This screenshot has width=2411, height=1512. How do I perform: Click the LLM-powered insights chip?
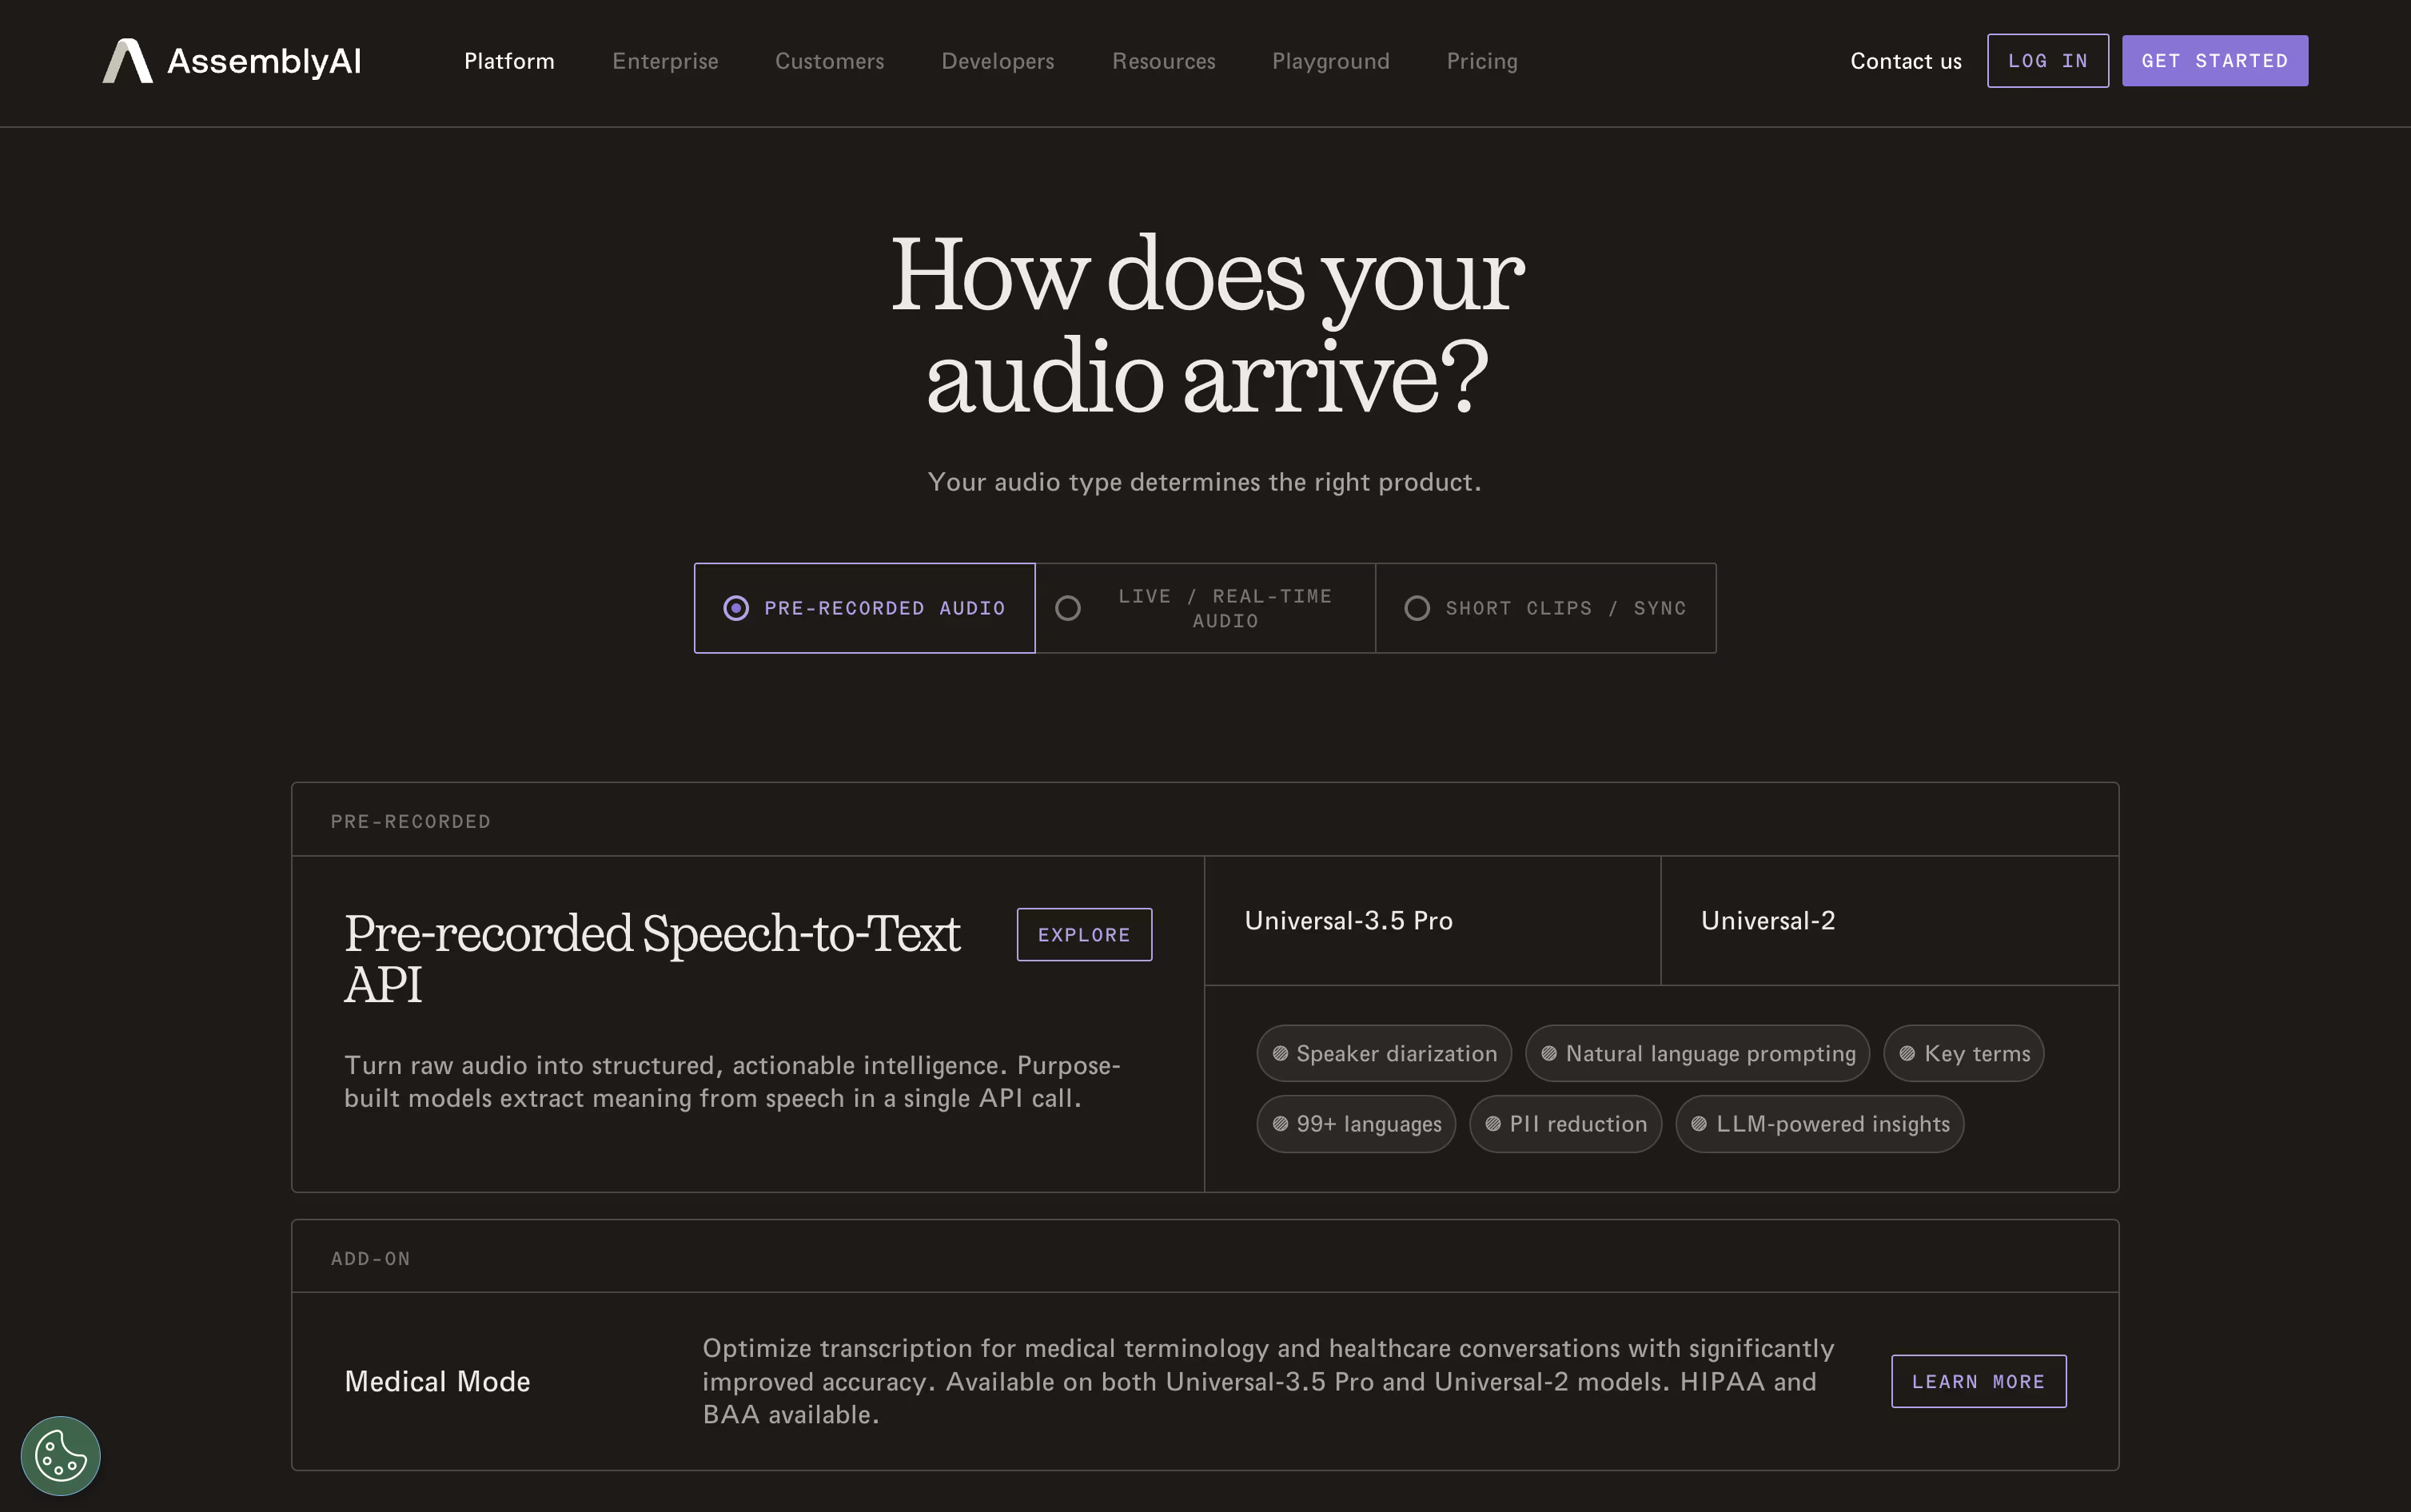[1819, 1124]
